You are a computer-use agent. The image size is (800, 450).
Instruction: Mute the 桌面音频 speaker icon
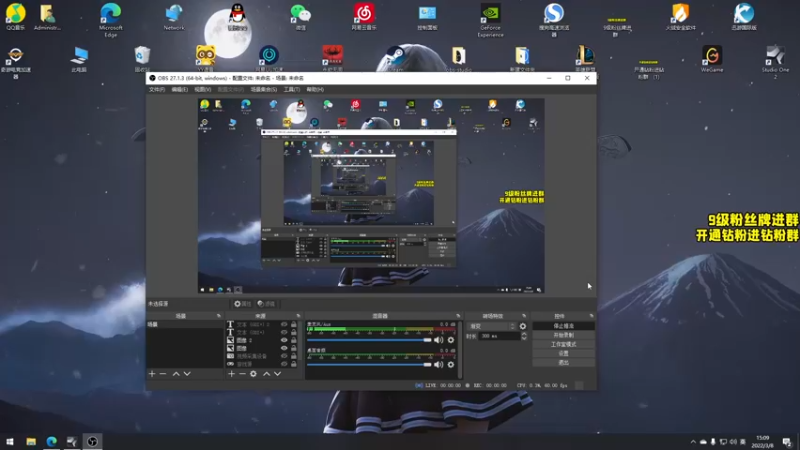tap(439, 364)
